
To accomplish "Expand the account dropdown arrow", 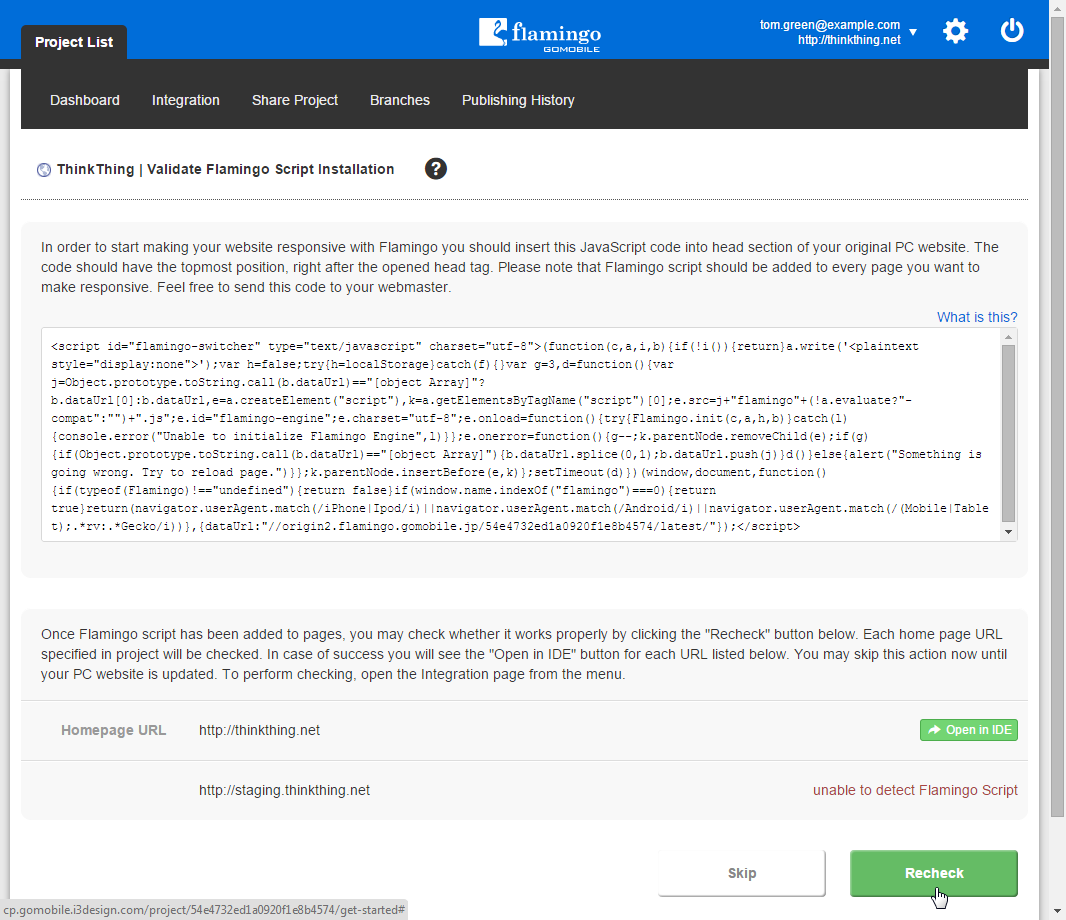I will pos(913,32).
